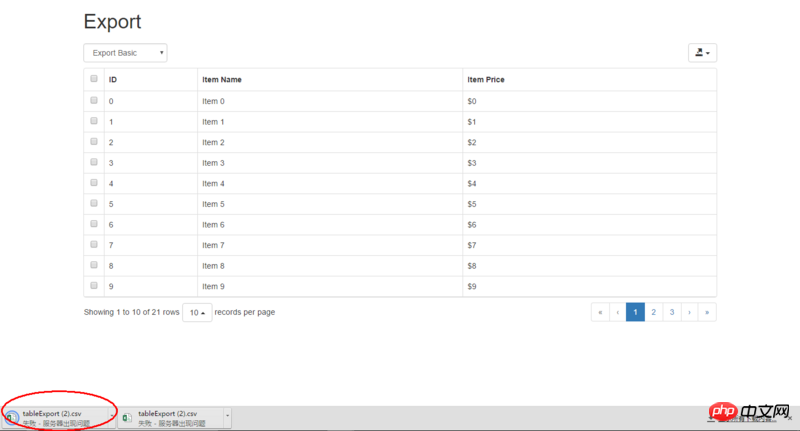
Task: Check the checkbox for Item 5 row
Action: [94, 203]
